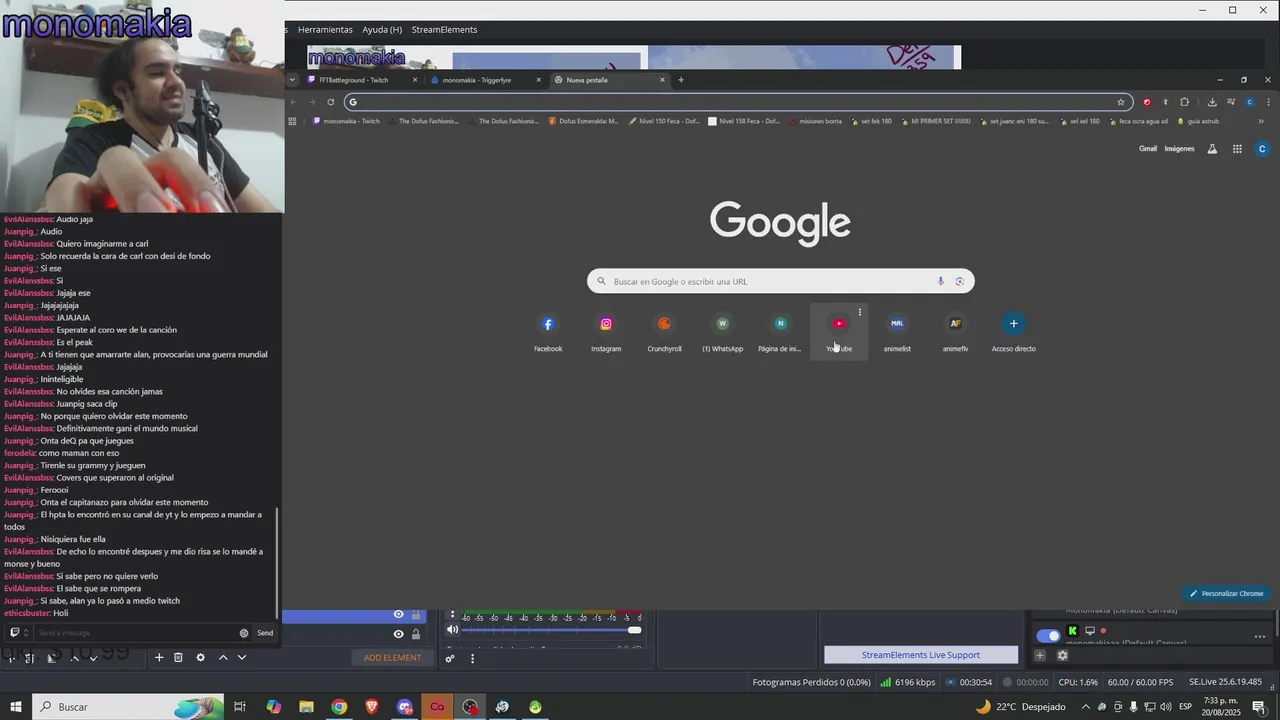Delete selected OBS source with trash icon

point(178,657)
